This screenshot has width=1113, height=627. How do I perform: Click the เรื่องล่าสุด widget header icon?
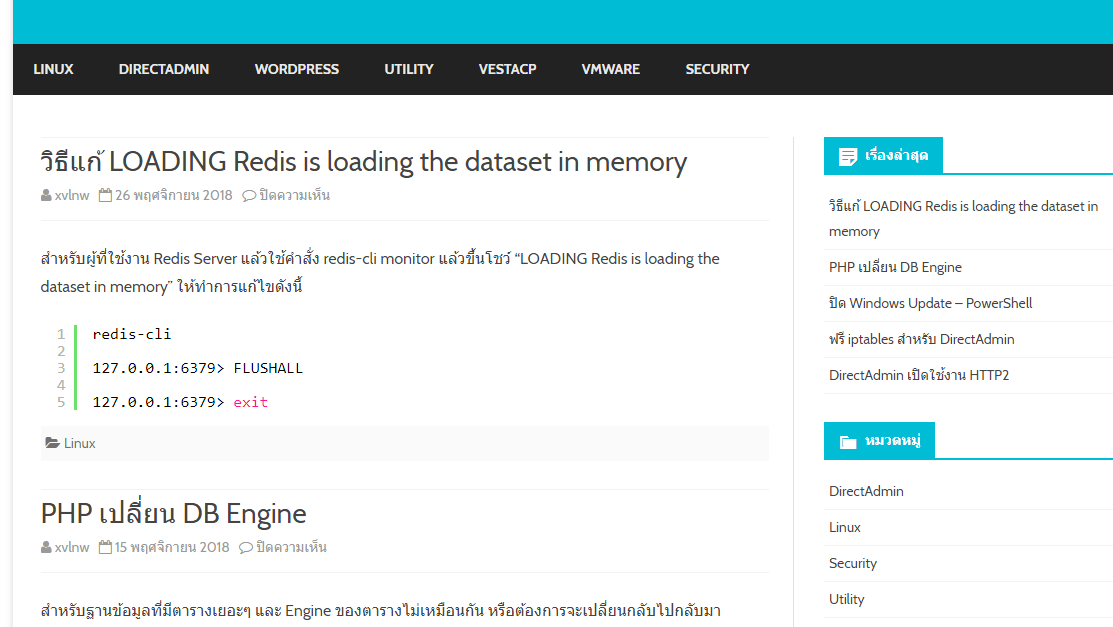(x=848, y=156)
